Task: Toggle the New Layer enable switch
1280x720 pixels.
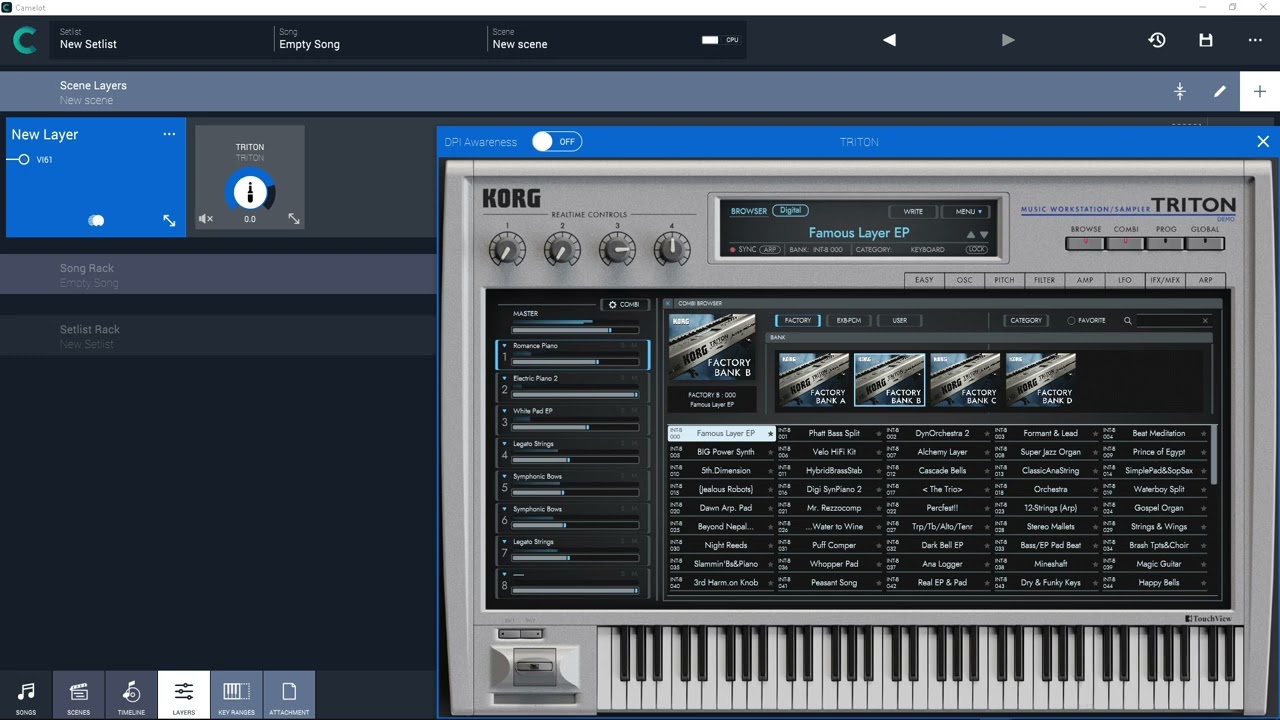Action: coord(96,220)
